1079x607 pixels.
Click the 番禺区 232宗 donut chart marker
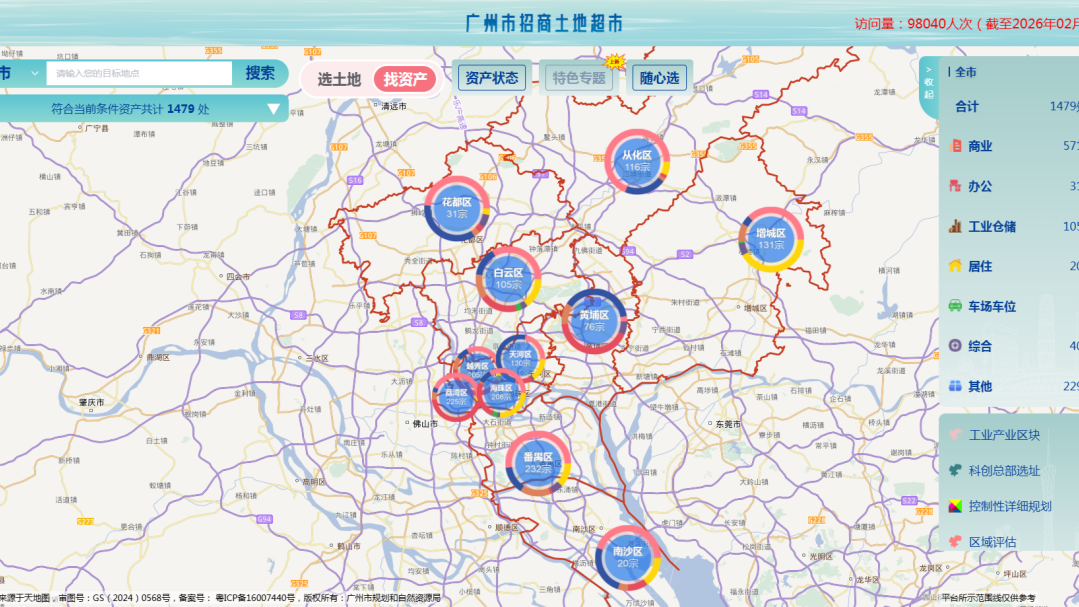point(537,464)
